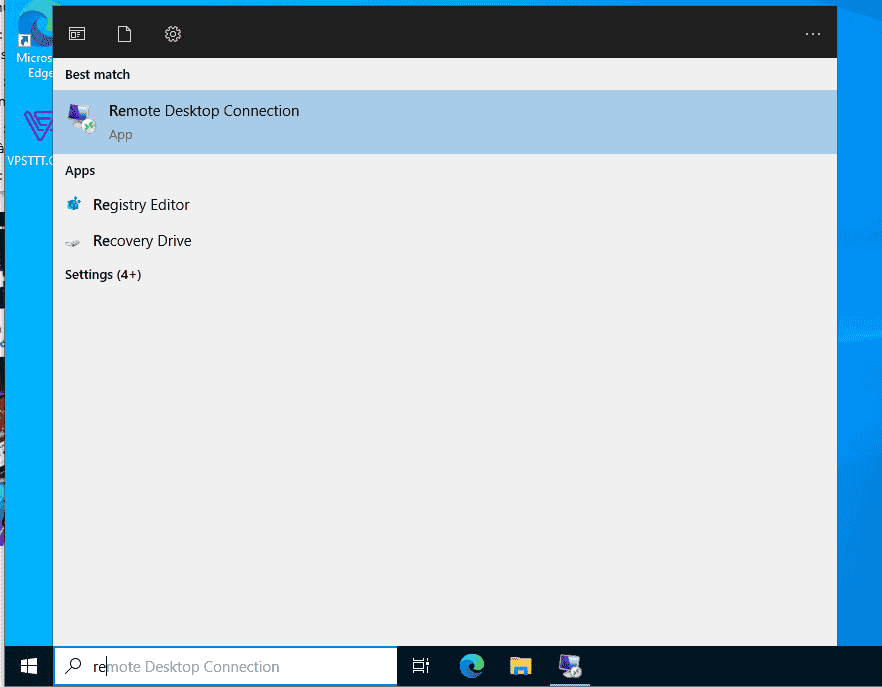Open Task View from the taskbar

click(x=421, y=666)
